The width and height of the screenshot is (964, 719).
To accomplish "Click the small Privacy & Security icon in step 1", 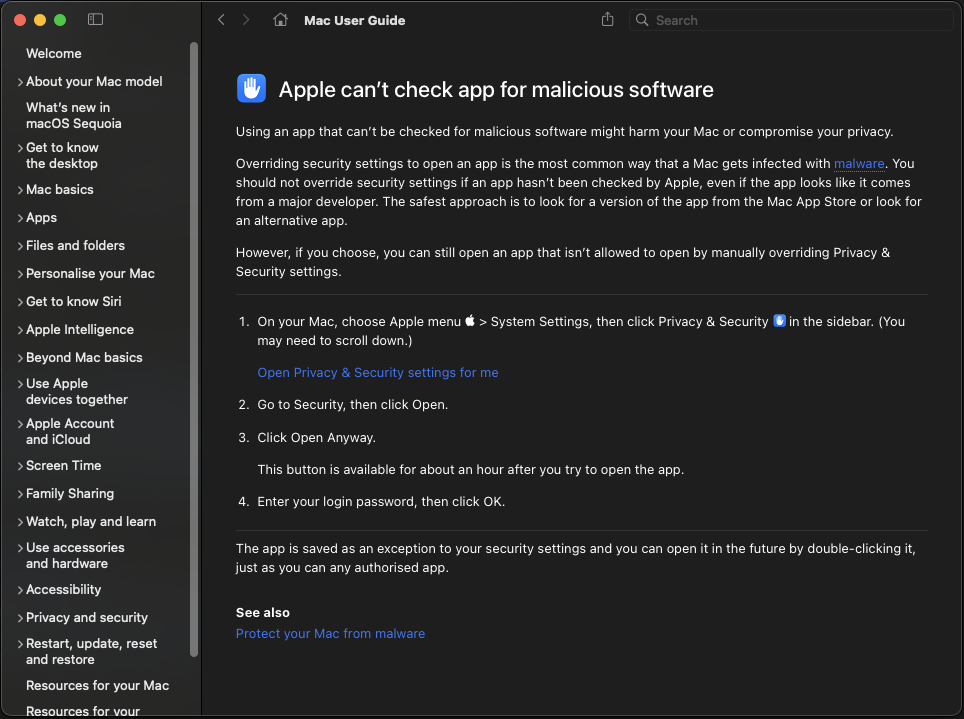I will 779,321.
